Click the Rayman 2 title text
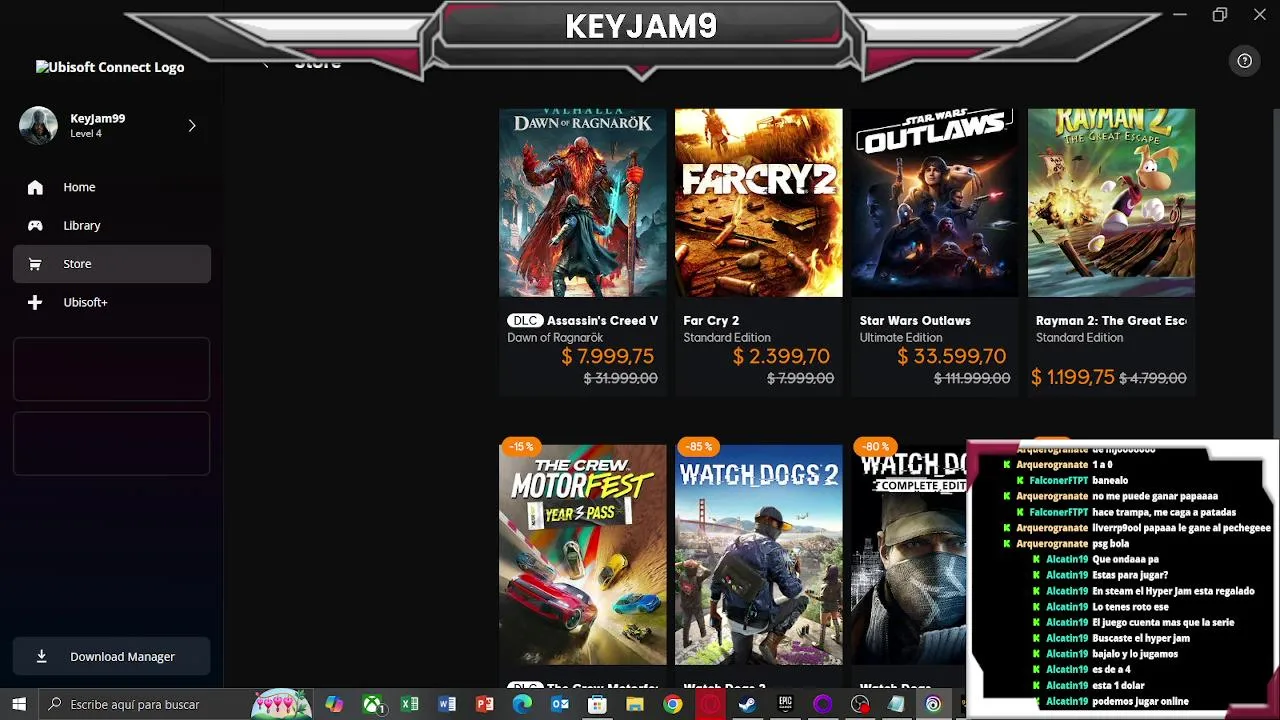 [1111, 321]
